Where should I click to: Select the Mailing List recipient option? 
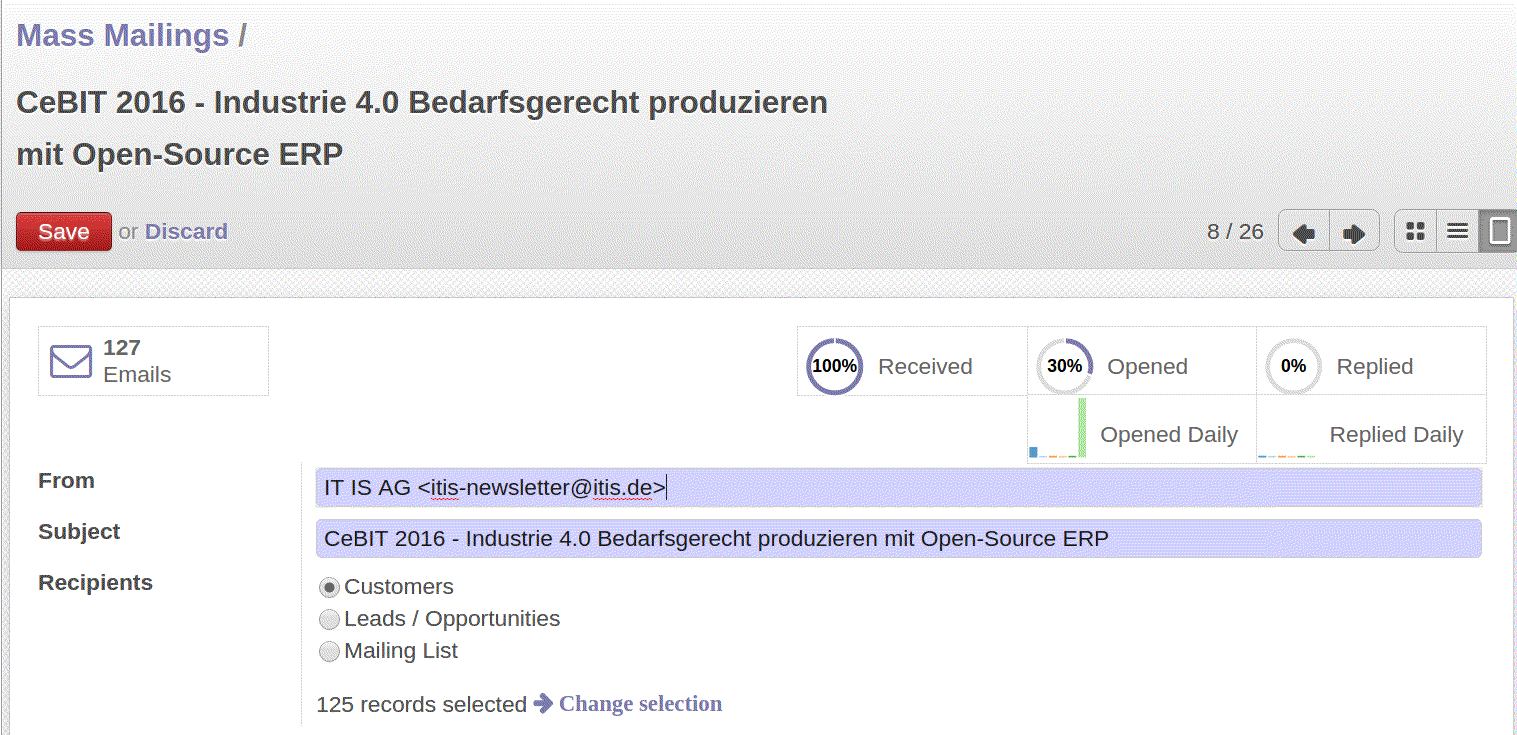pyautogui.click(x=329, y=651)
